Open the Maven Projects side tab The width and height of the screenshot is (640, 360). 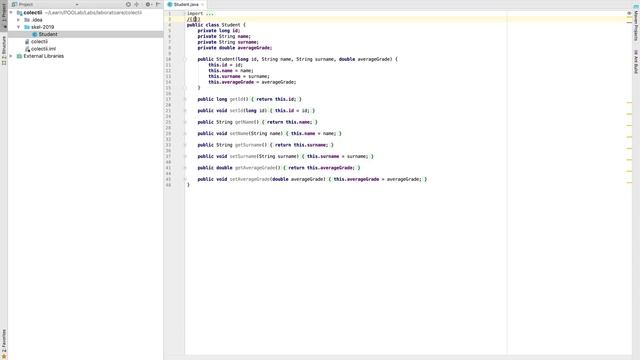click(x=636, y=23)
